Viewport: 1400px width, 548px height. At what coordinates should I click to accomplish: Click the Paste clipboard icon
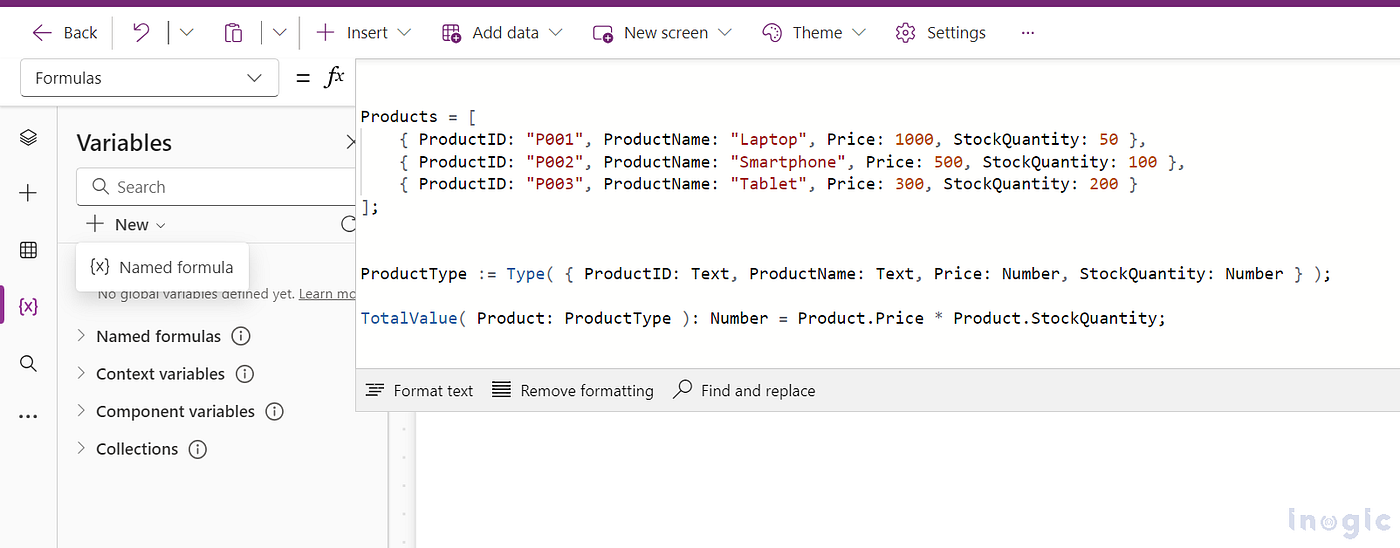(x=233, y=33)
